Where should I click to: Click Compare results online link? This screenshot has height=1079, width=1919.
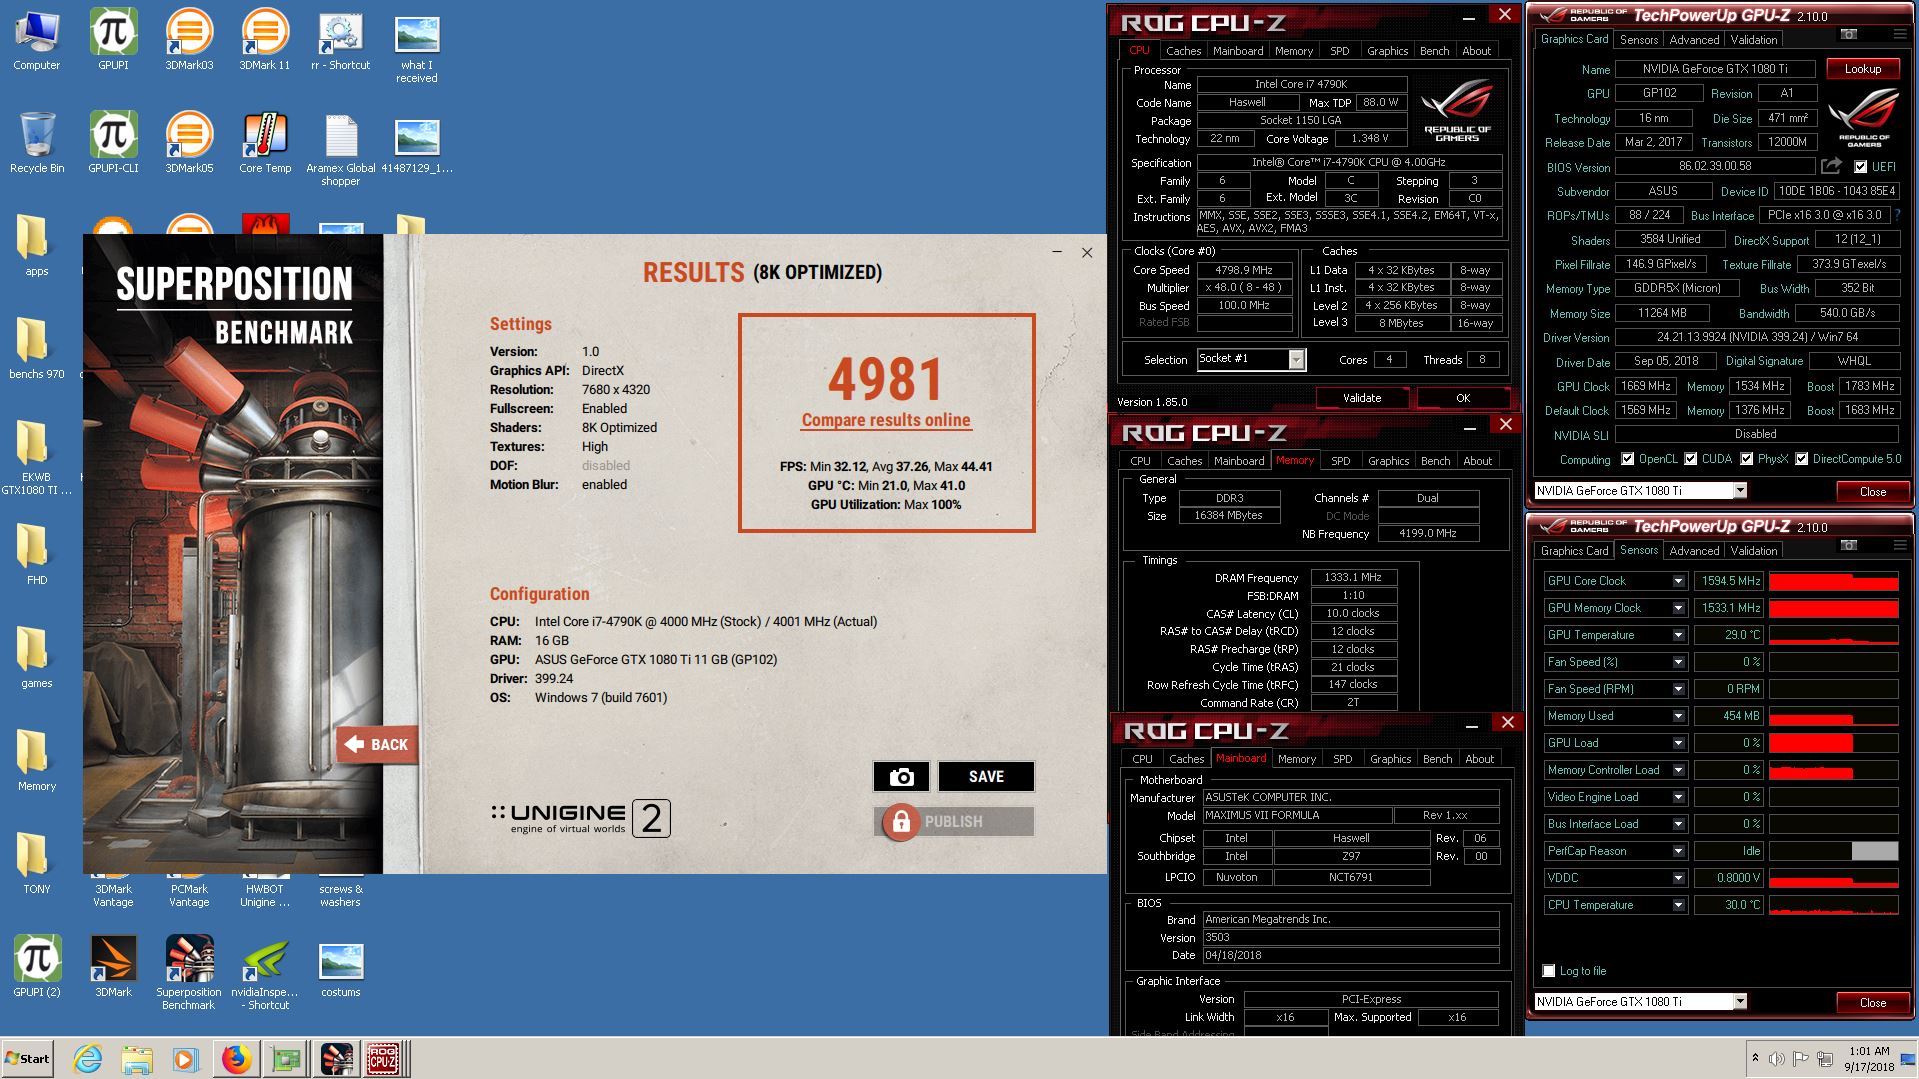(886, 420)
